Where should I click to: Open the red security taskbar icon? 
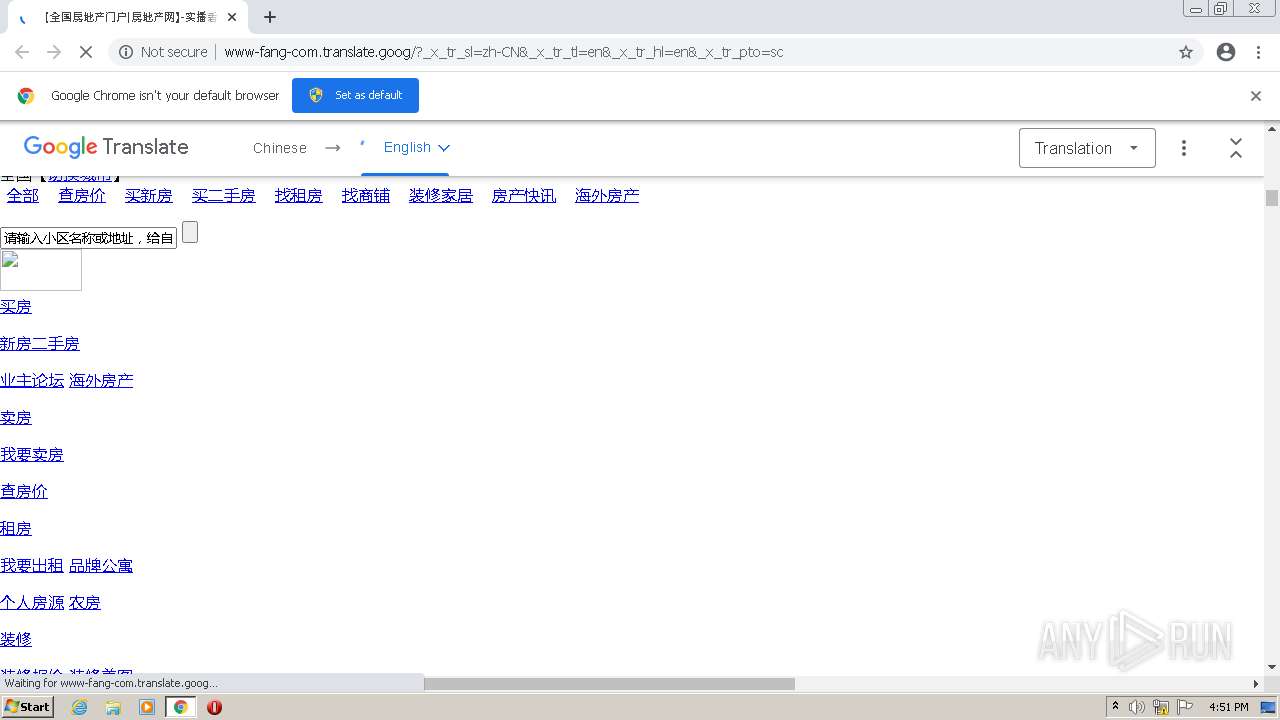tap(214, 707)
